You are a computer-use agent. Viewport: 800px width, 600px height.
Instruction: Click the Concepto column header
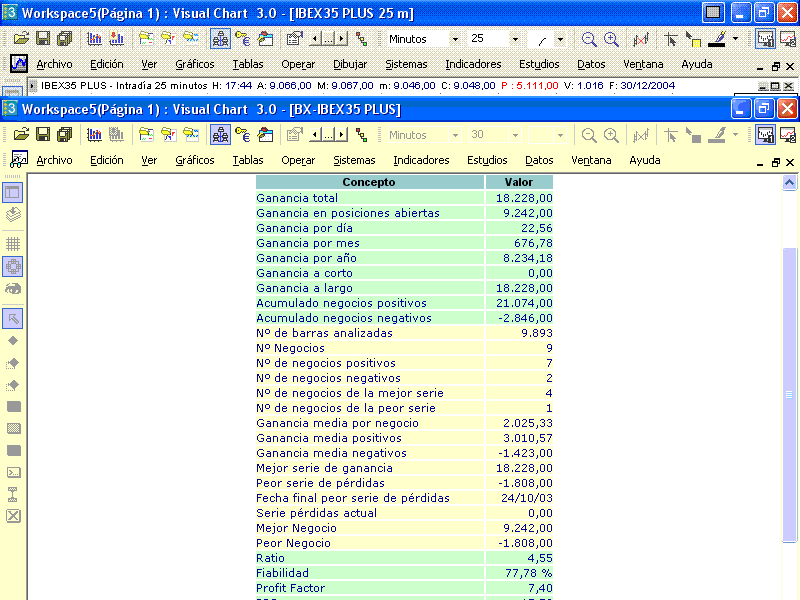pos(369,182)
